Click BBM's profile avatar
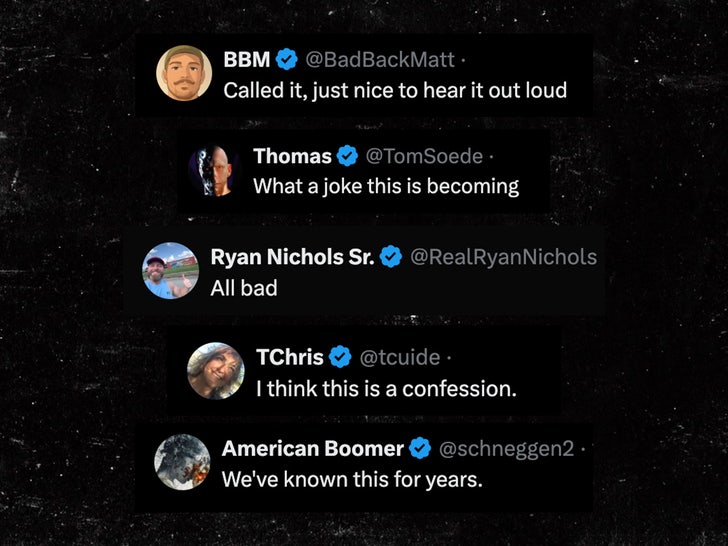Screen dimensions: 728x546 tap(184, 72)
